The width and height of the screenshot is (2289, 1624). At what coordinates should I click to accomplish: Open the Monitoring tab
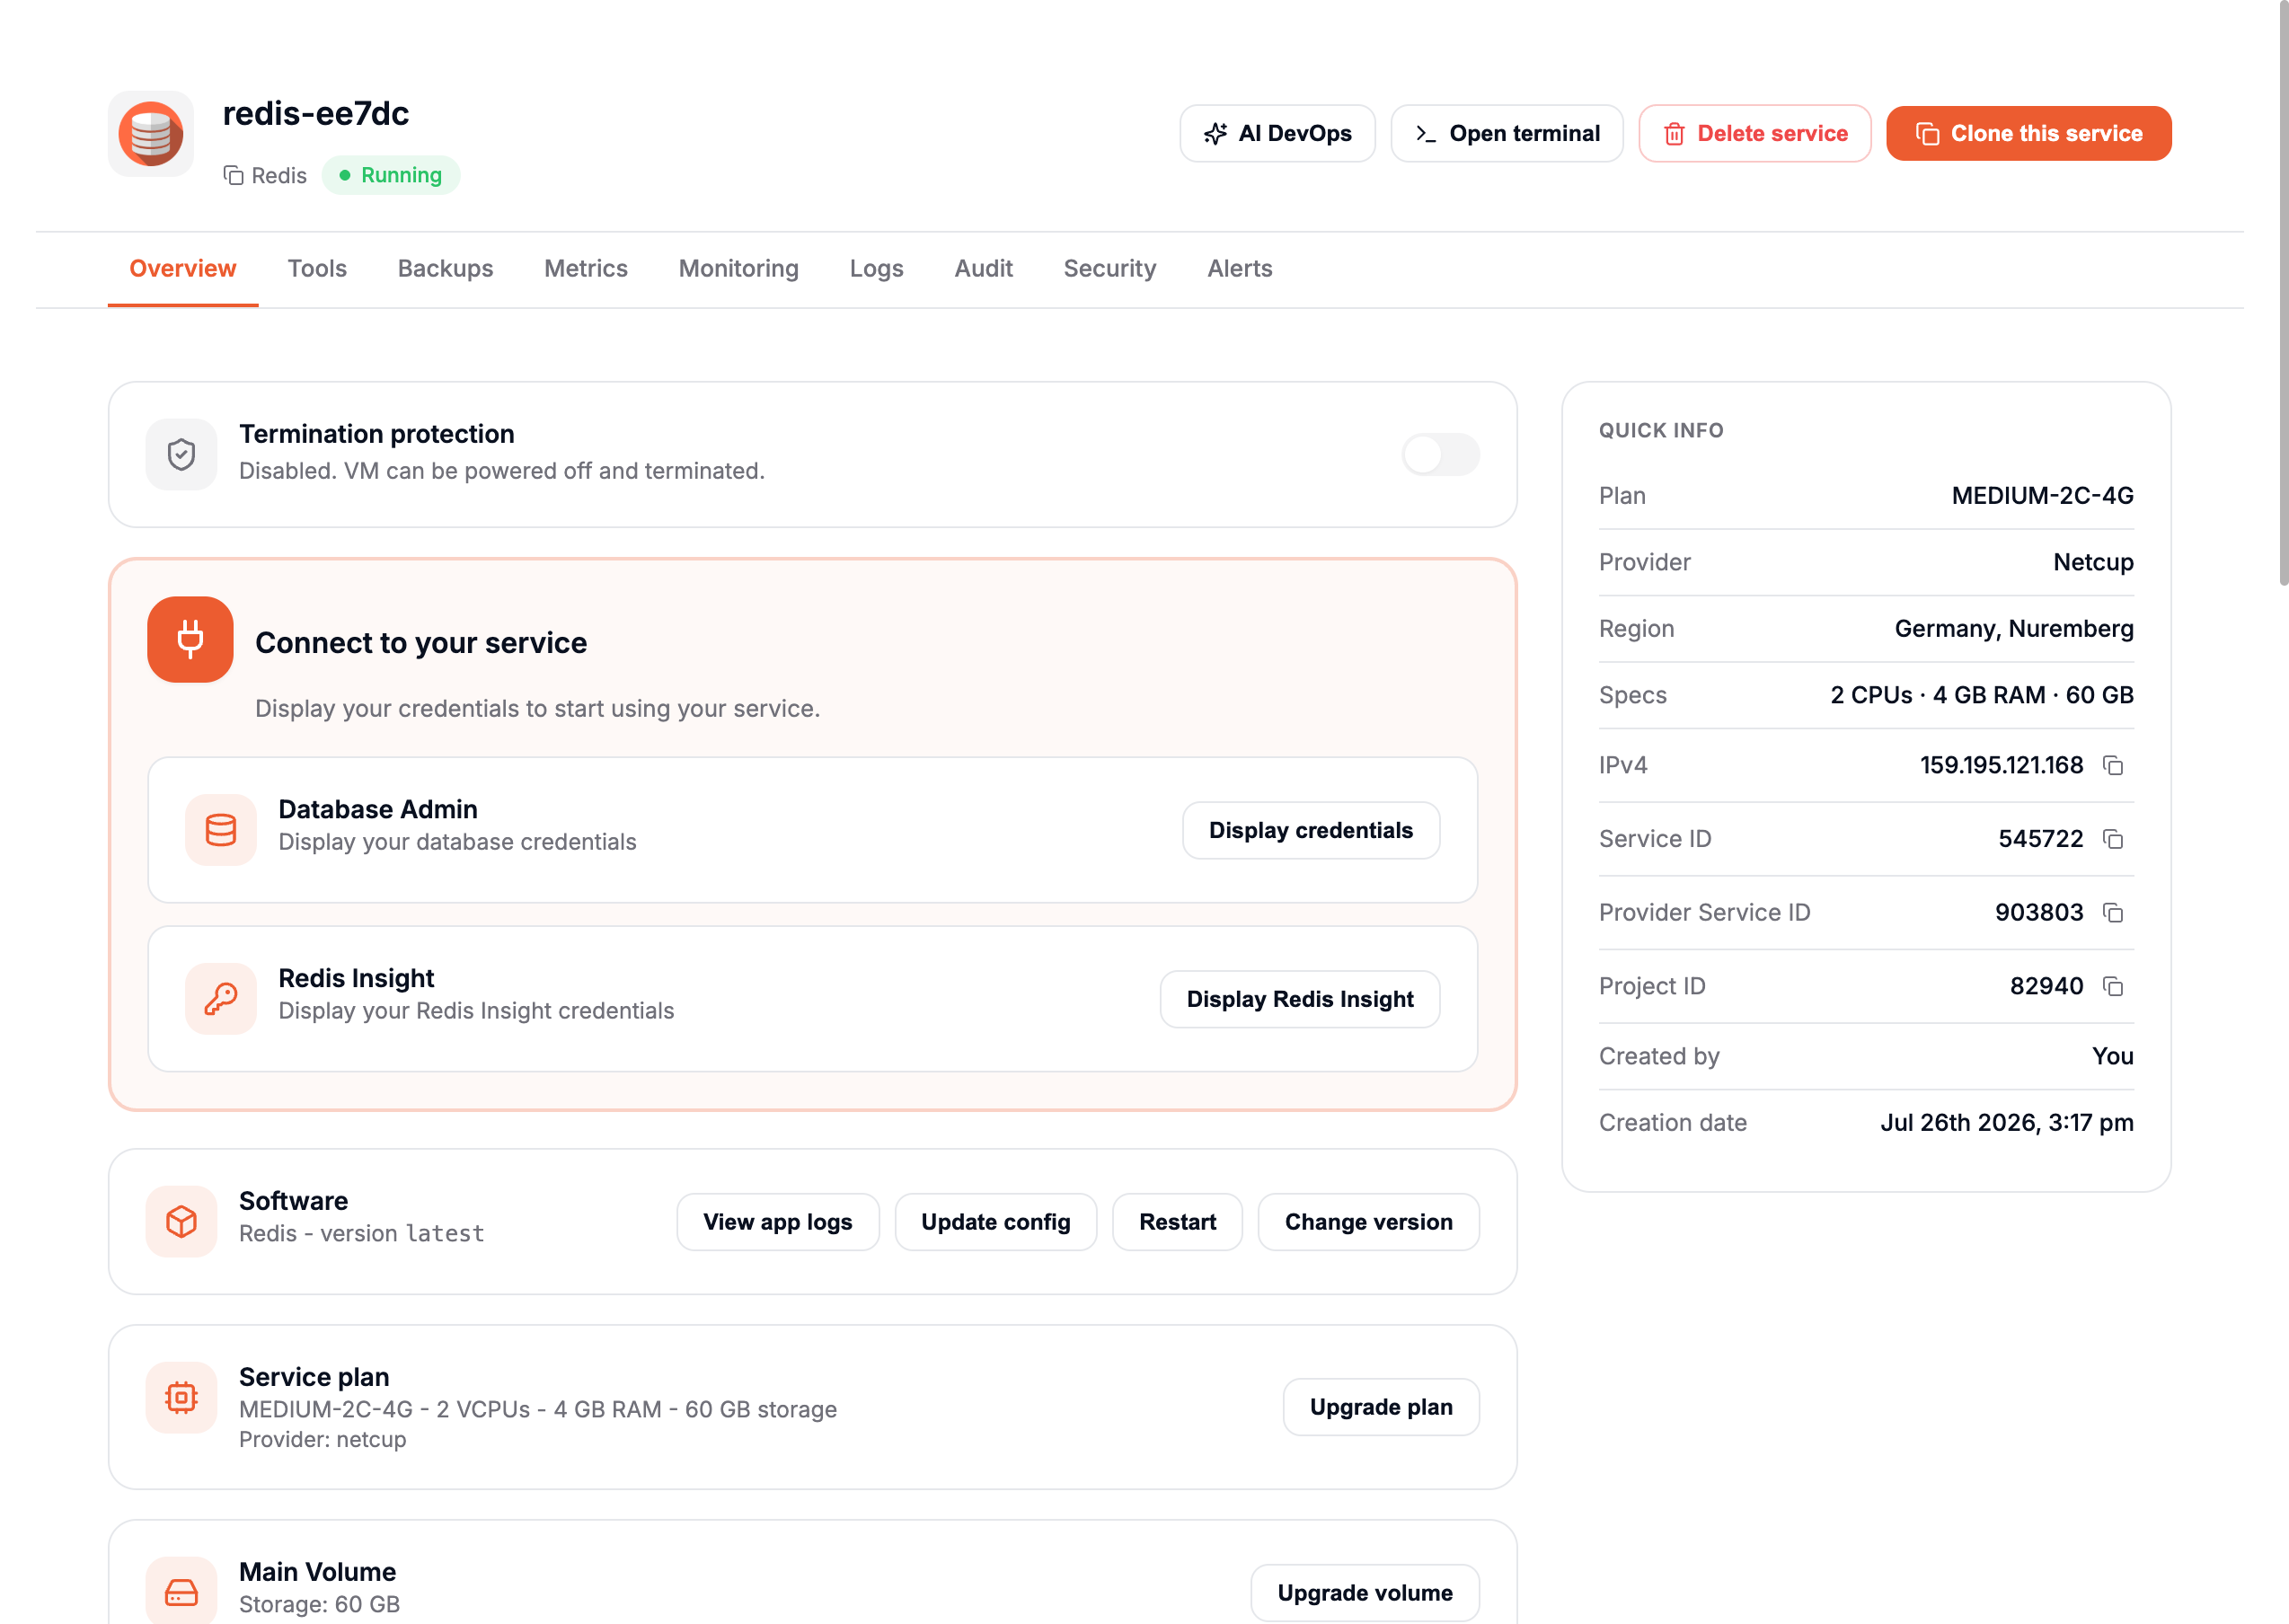[739, 269]
